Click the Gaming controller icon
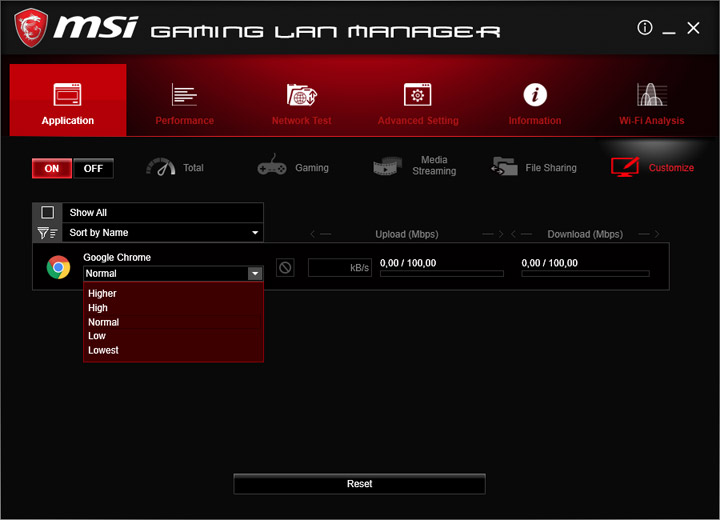 [272, 165]
